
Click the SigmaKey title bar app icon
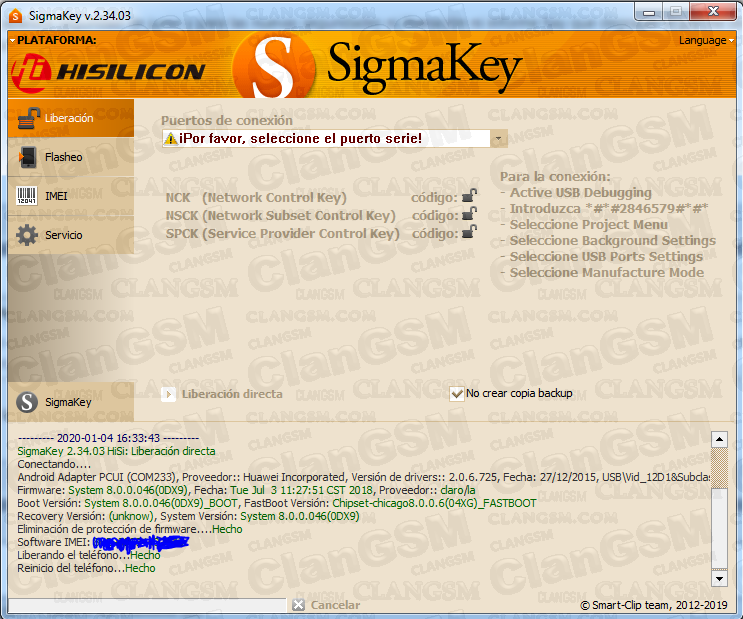(16, 16)
